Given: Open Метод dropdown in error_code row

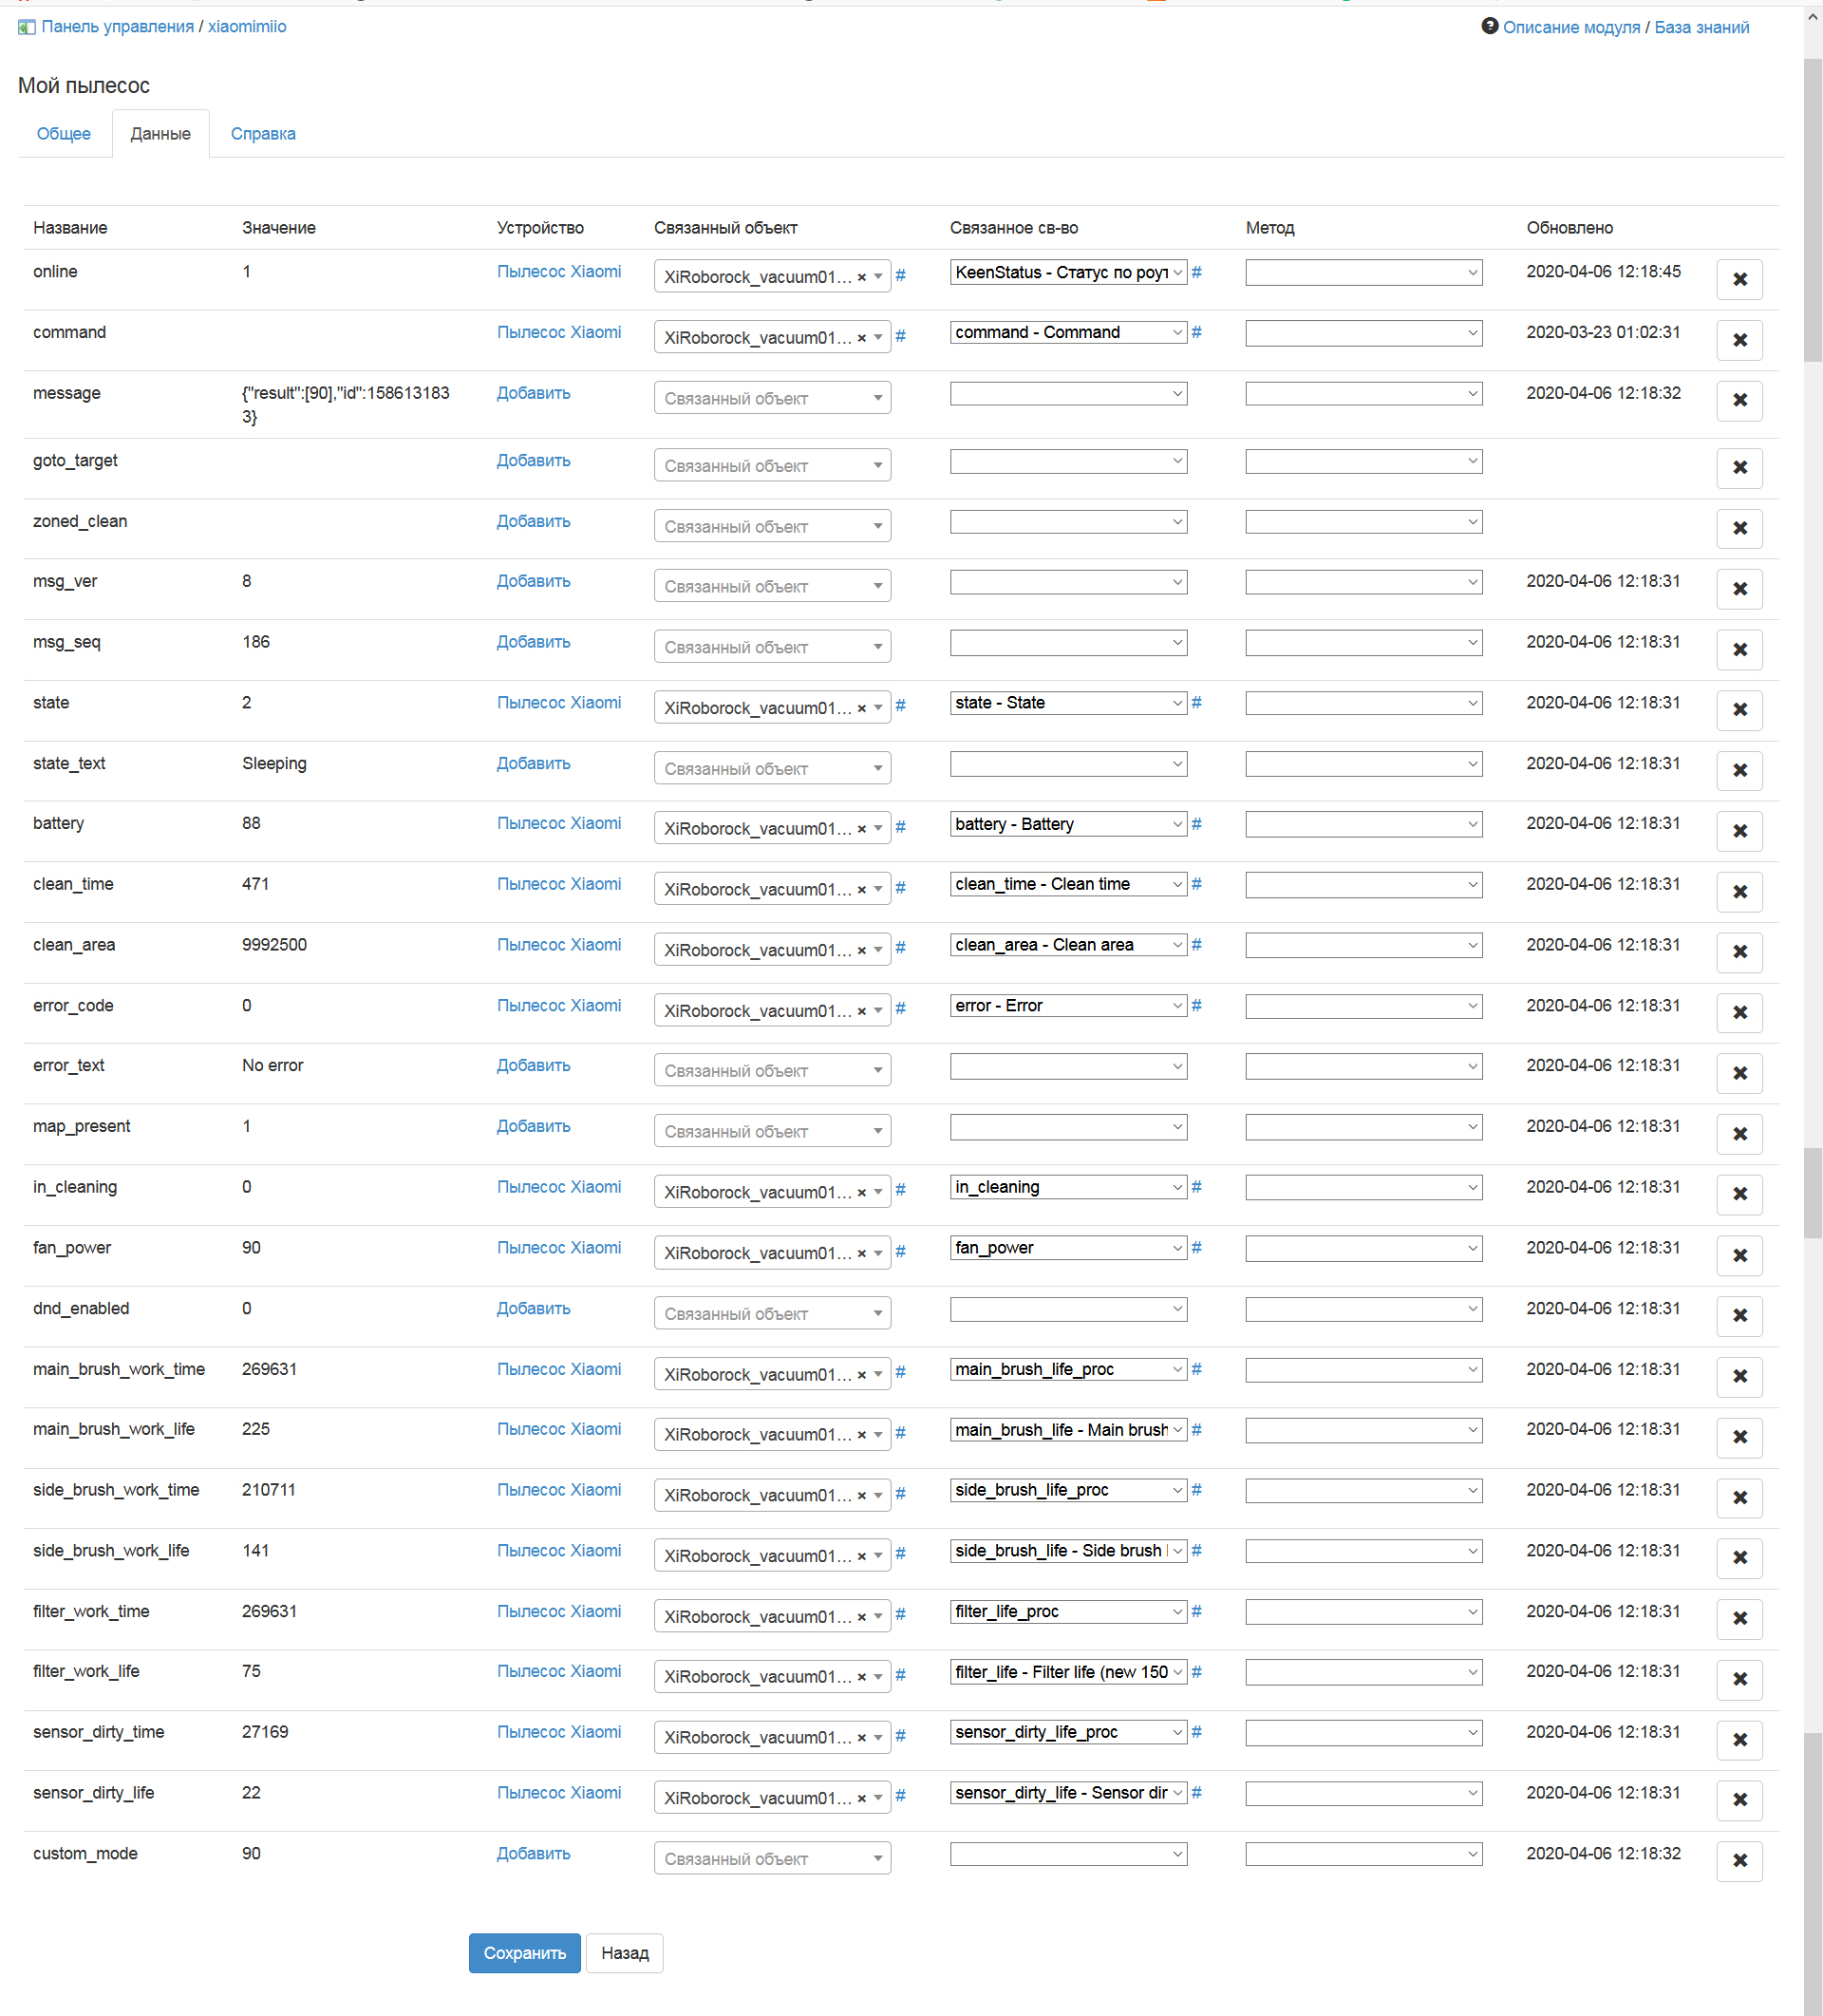Looking at the screenshot, I should [x=1363, y=1005].
